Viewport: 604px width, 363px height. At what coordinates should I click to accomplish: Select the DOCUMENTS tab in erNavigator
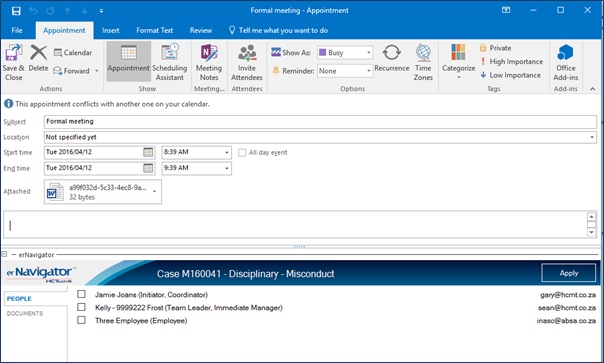(x=25, y=313)
